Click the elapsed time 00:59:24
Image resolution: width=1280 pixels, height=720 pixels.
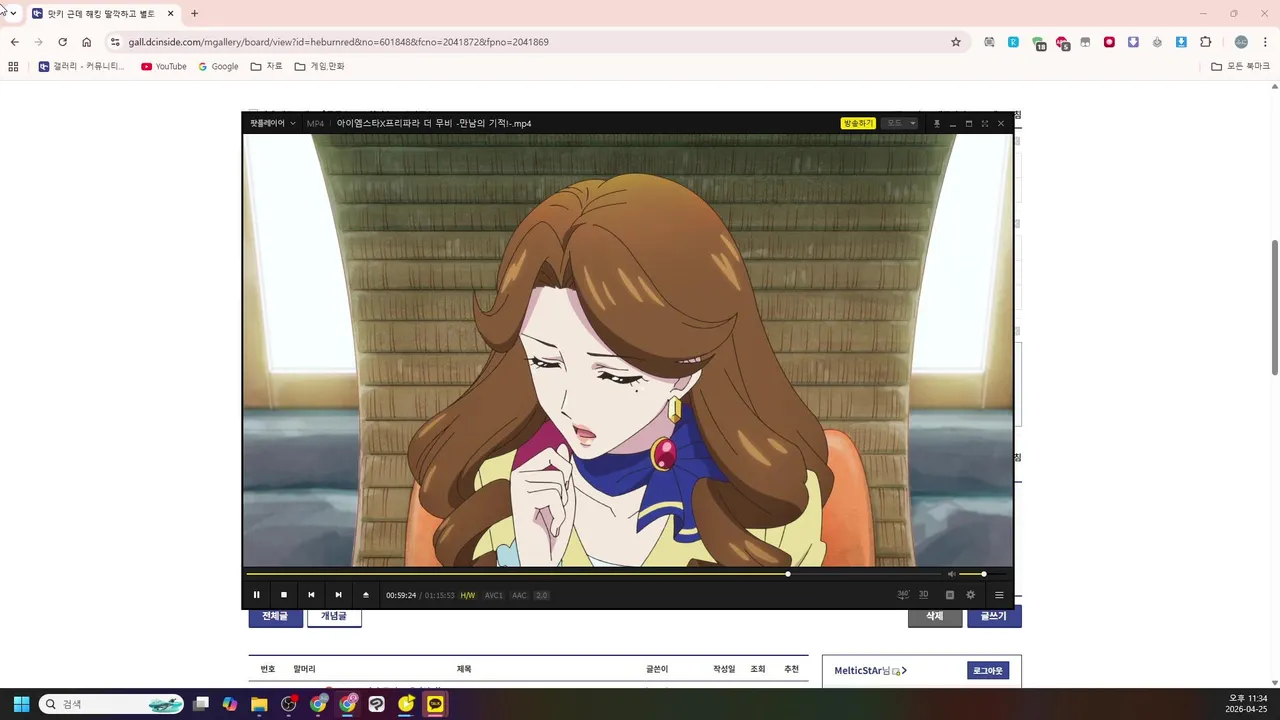401,595
